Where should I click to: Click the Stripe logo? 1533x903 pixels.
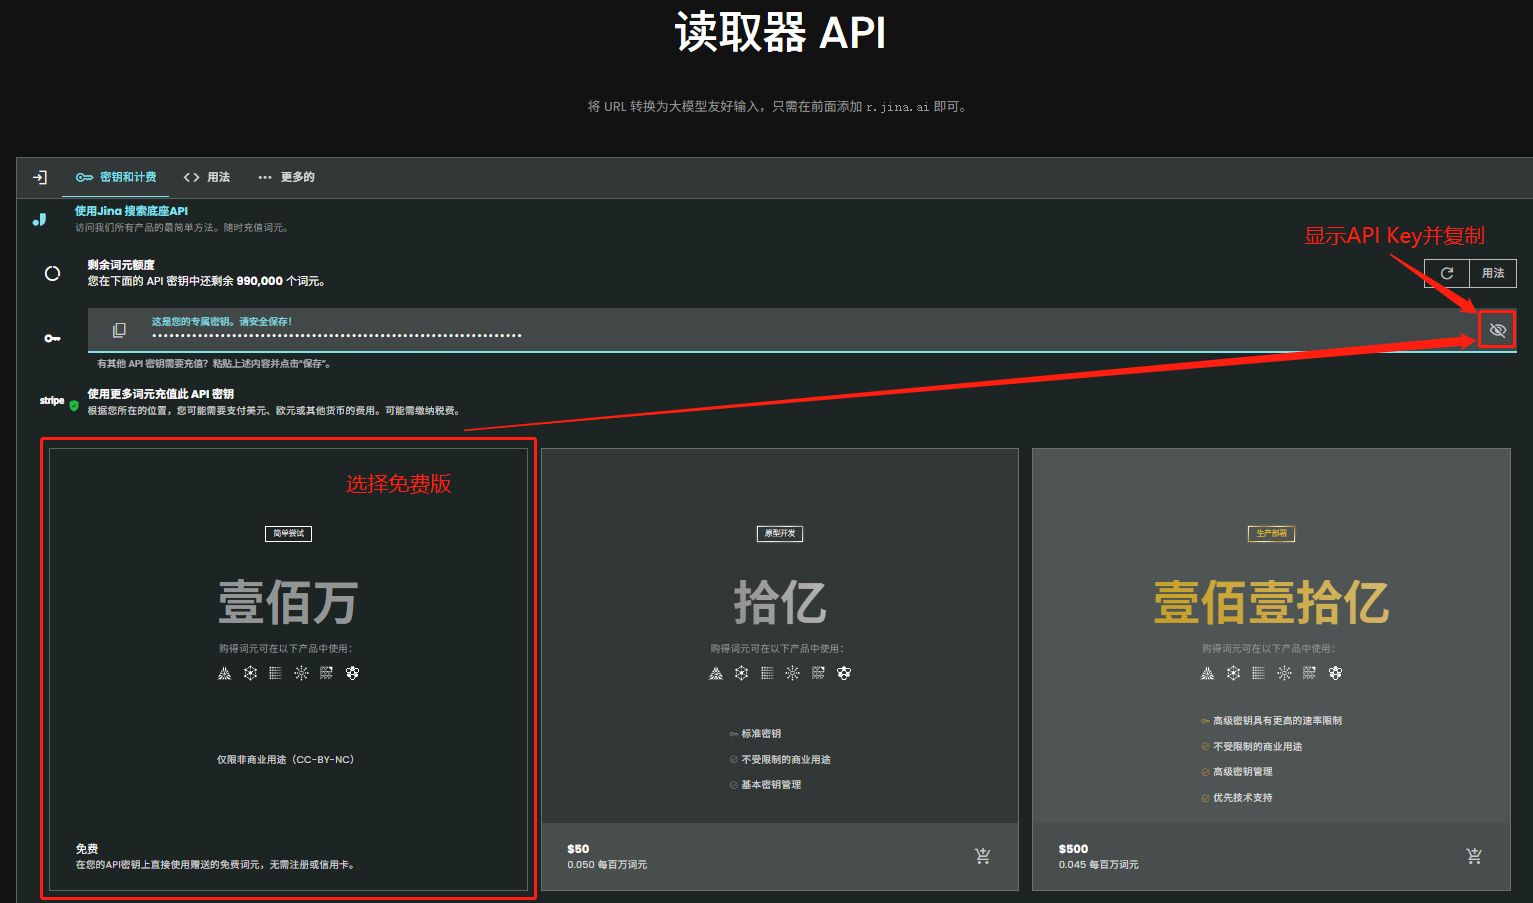click(52, 400)
